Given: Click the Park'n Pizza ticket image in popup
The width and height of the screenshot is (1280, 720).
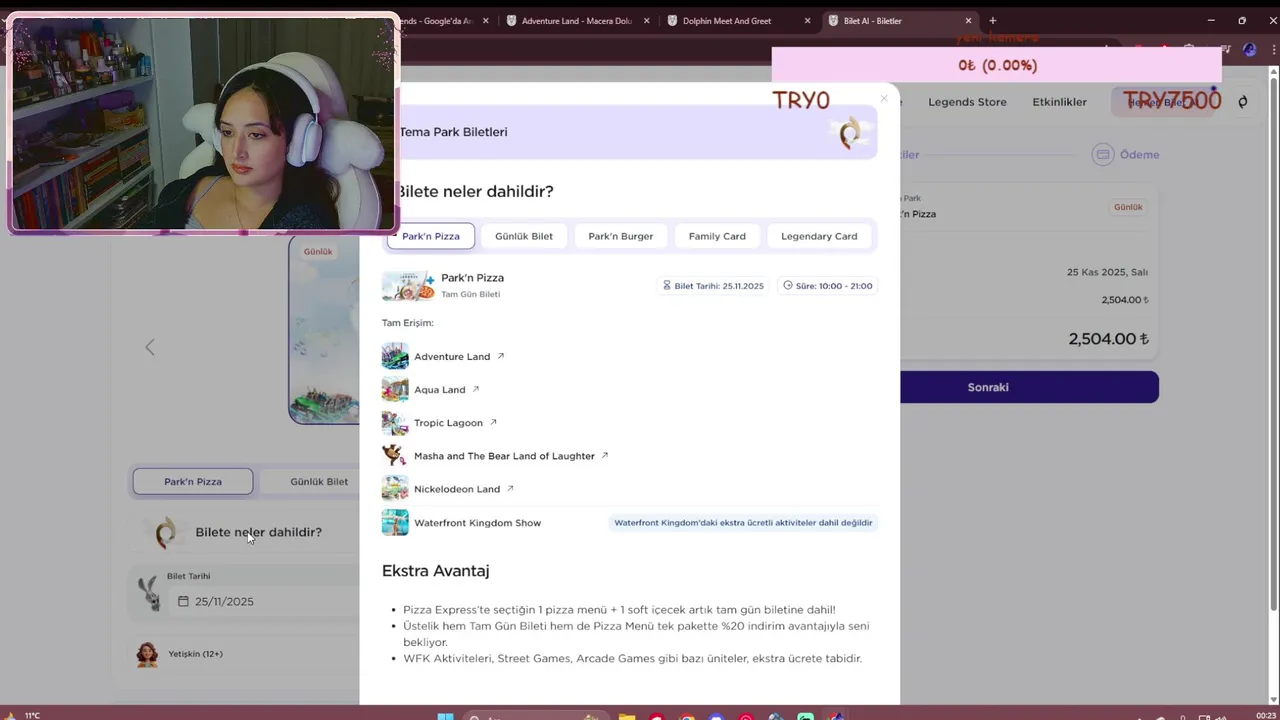Looking at the screenshot, I should [408, 286].
